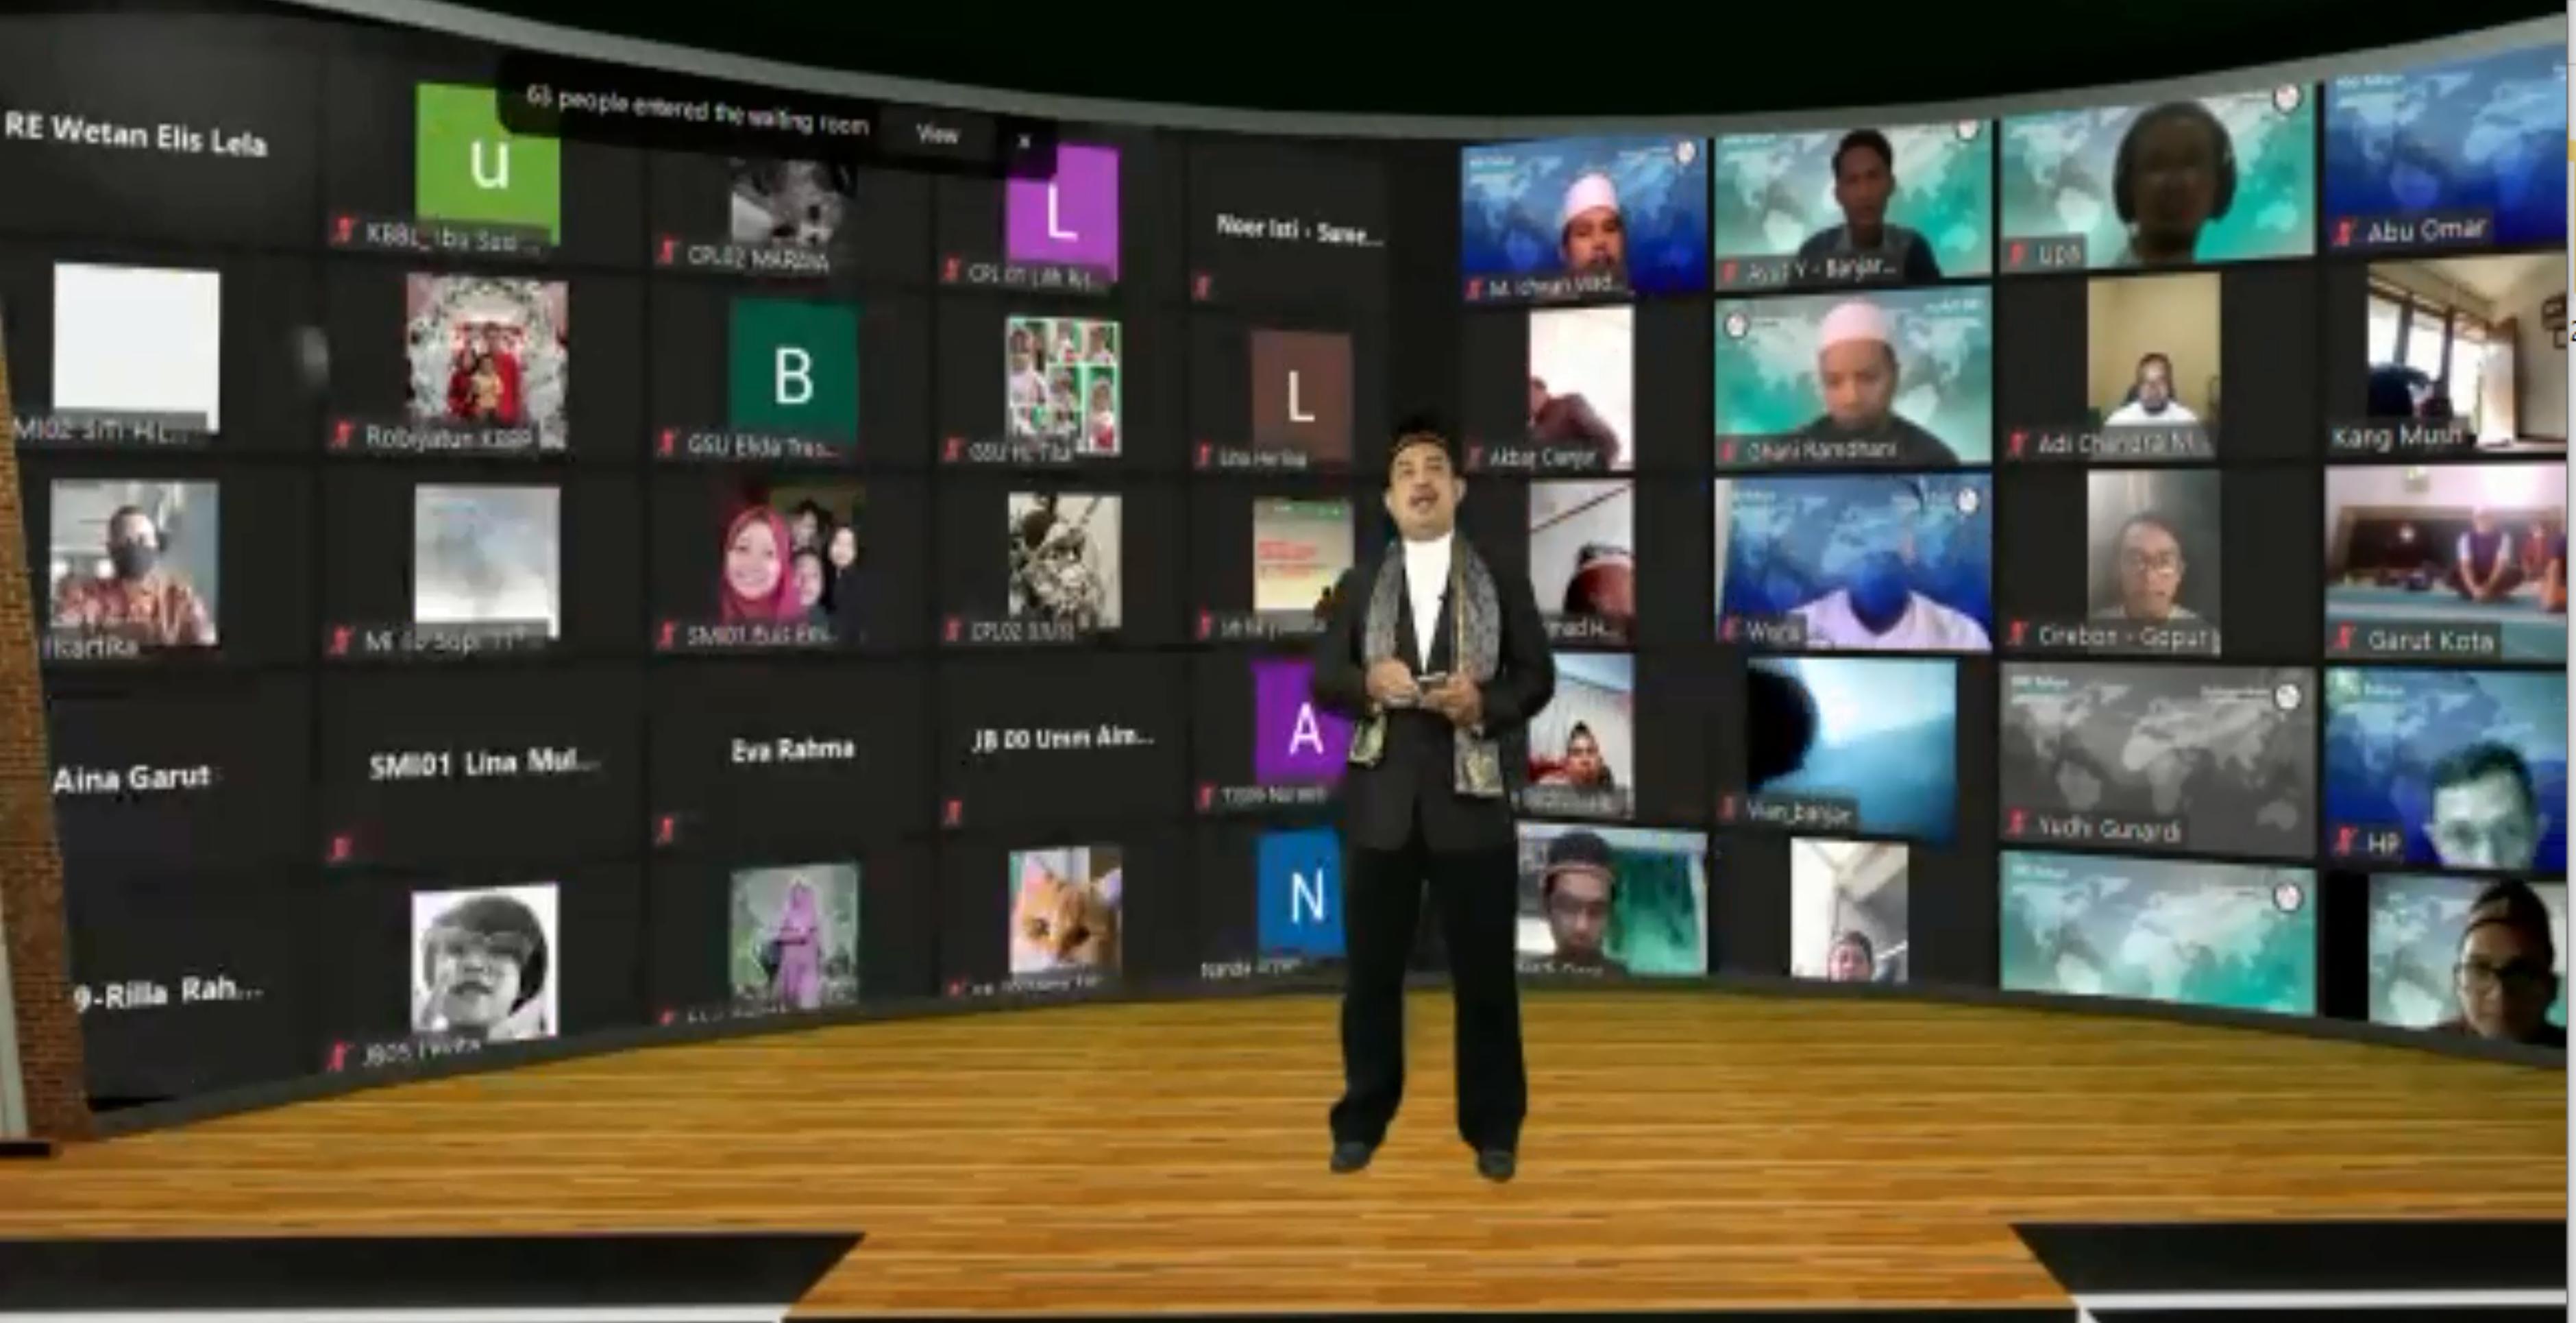
Task: Select the Ghani Ramdhani video tile
Action: click(x=1853, y=377)
